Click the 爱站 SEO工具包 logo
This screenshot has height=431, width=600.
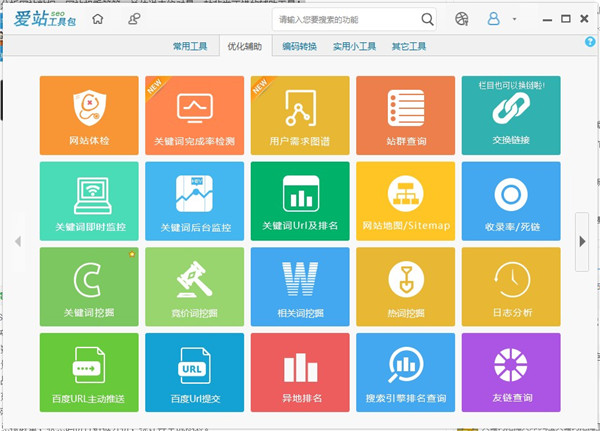coord(45,19)
